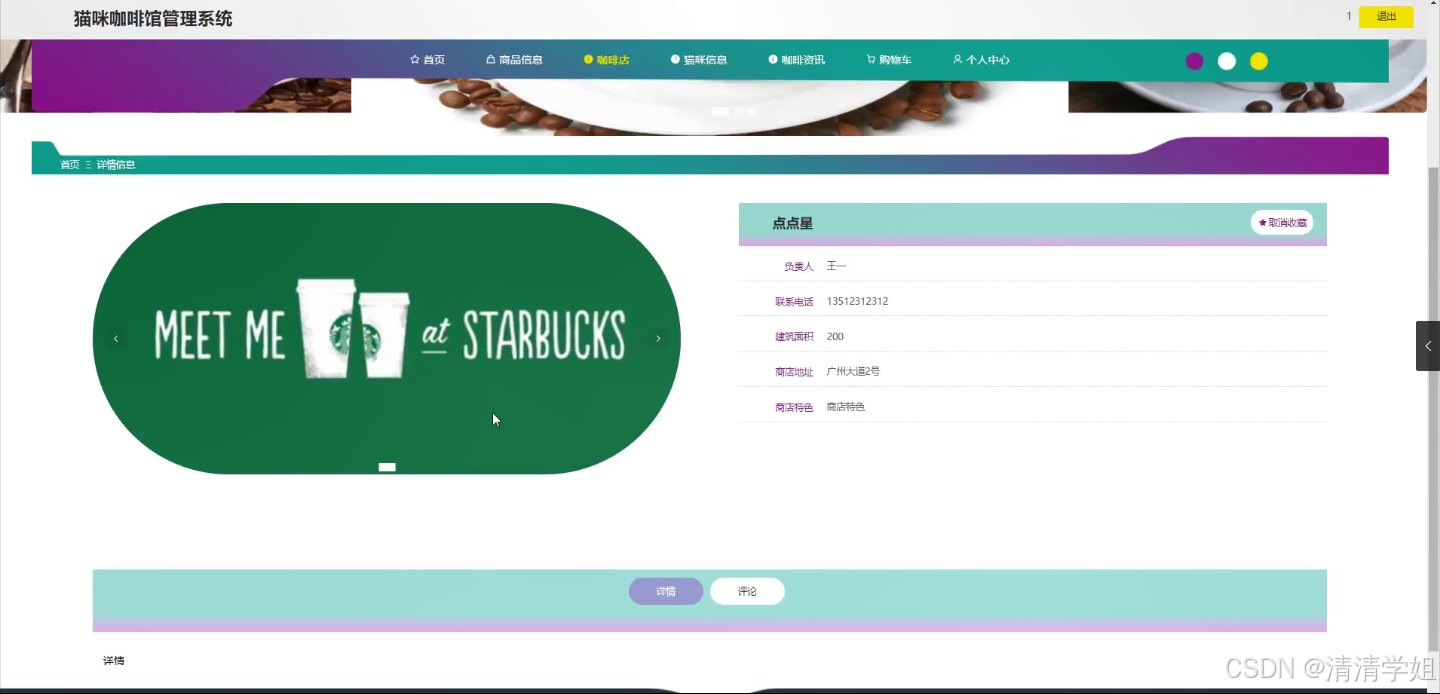1440x694 pixels.
Task: Click the 建筑面积 value 200
Action: [835, 336]
